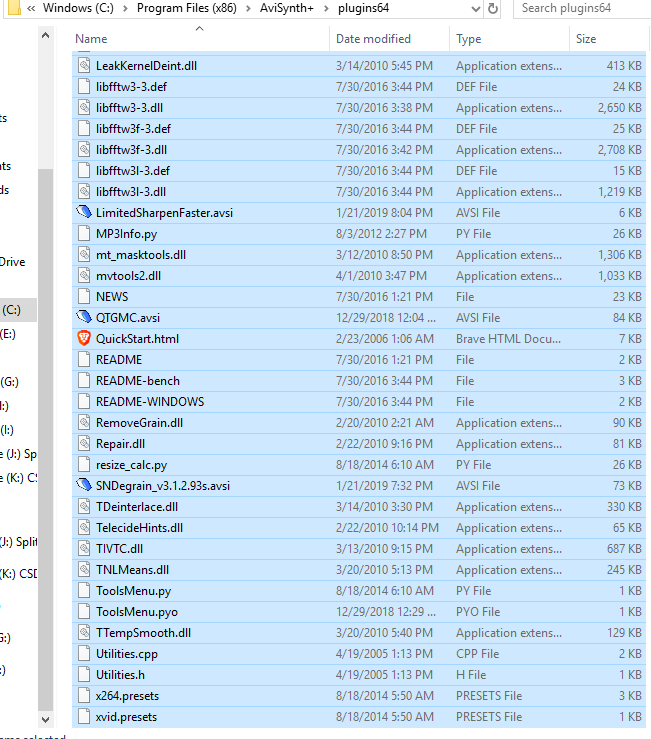Click the TNLMeans.dll file icon

pyautogui.click(x=84, y=570)
